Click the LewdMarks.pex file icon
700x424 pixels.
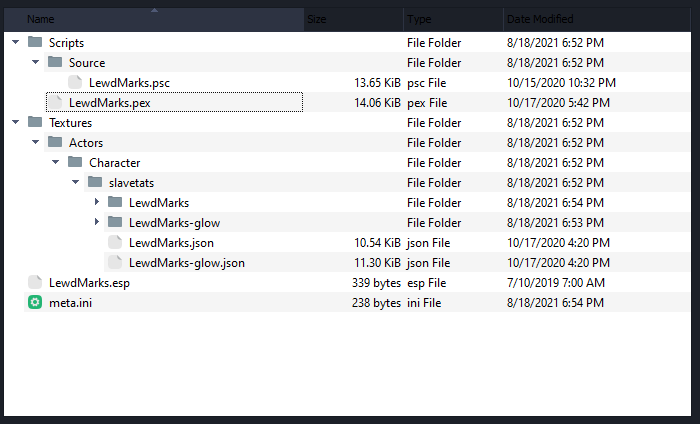pyautogui.click(x=55, y=102)
